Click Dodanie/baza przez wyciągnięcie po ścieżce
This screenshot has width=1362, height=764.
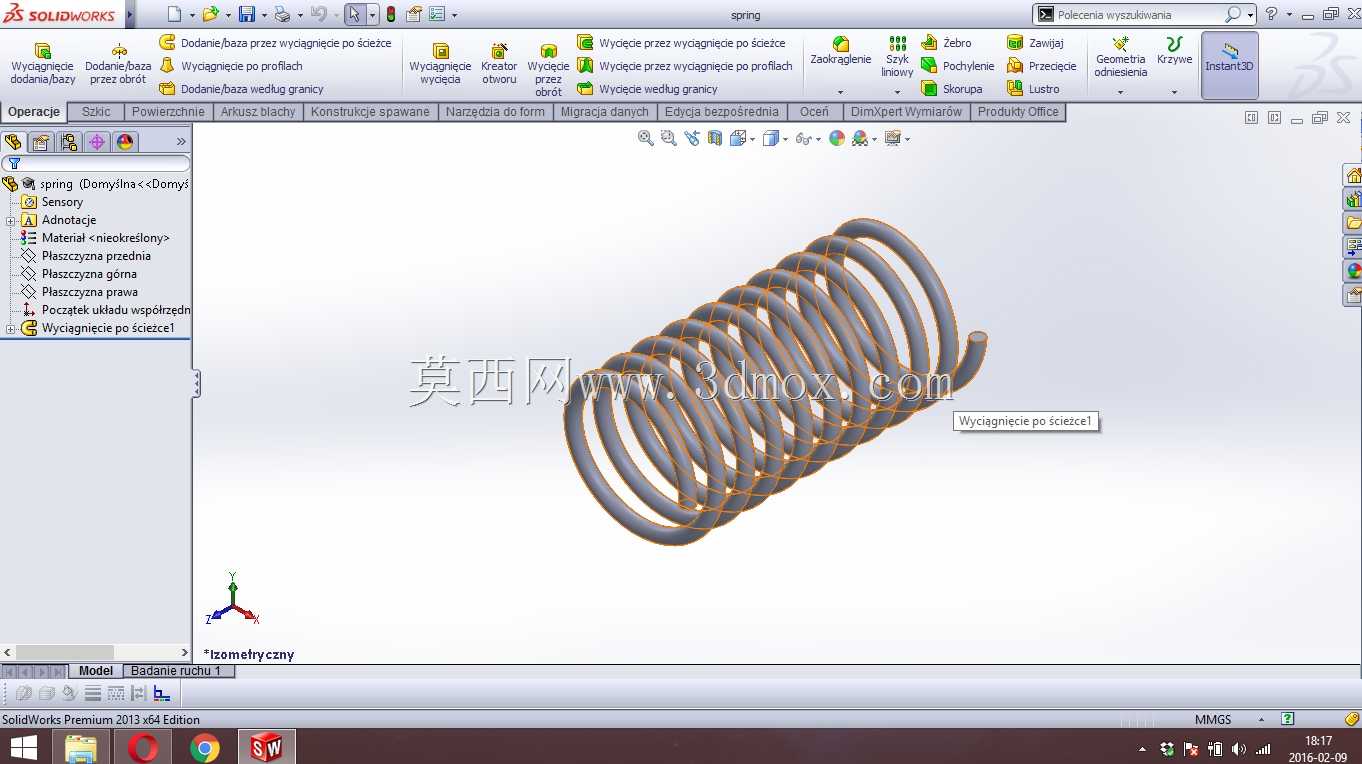[x=275, y=43]
